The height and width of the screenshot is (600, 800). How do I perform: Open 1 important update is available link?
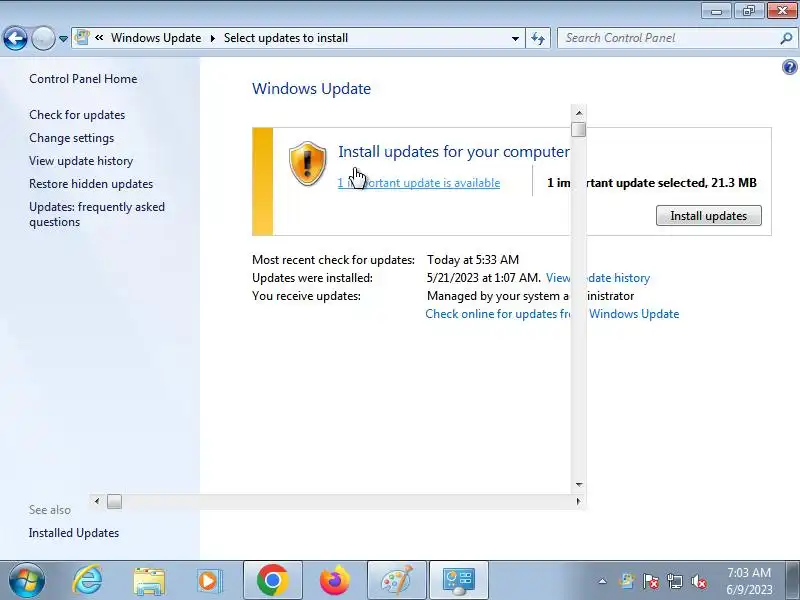[x=419, y=183]
